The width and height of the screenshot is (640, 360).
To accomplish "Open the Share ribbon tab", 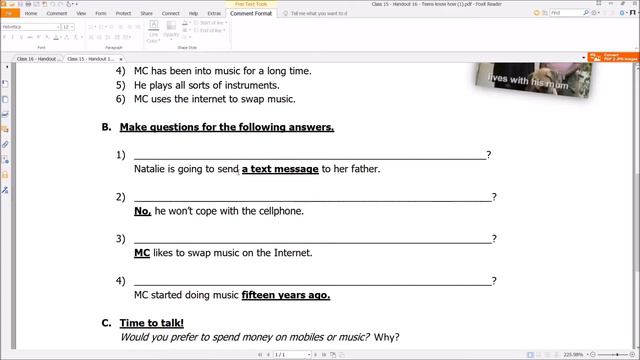I will [146, 13].
